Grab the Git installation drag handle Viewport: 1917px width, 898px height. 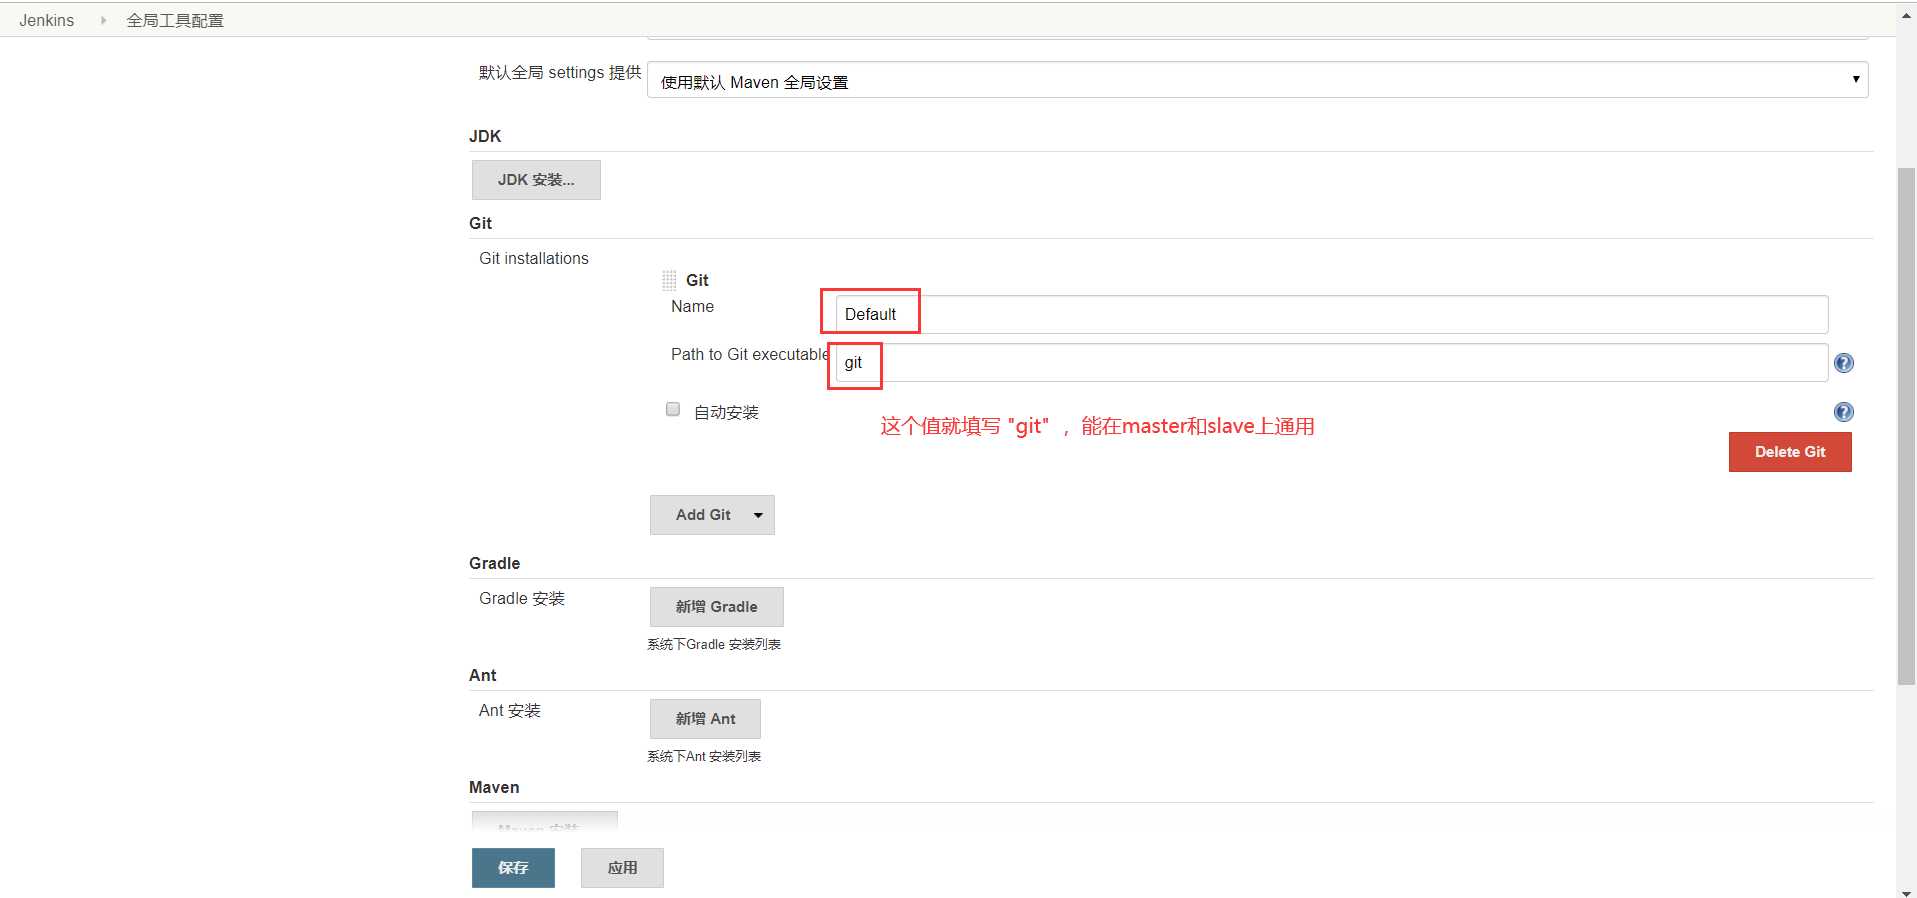point(669,281)
